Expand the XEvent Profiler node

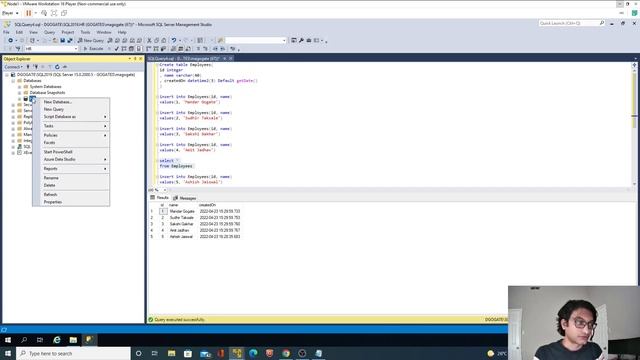click(x=13, y=153)
